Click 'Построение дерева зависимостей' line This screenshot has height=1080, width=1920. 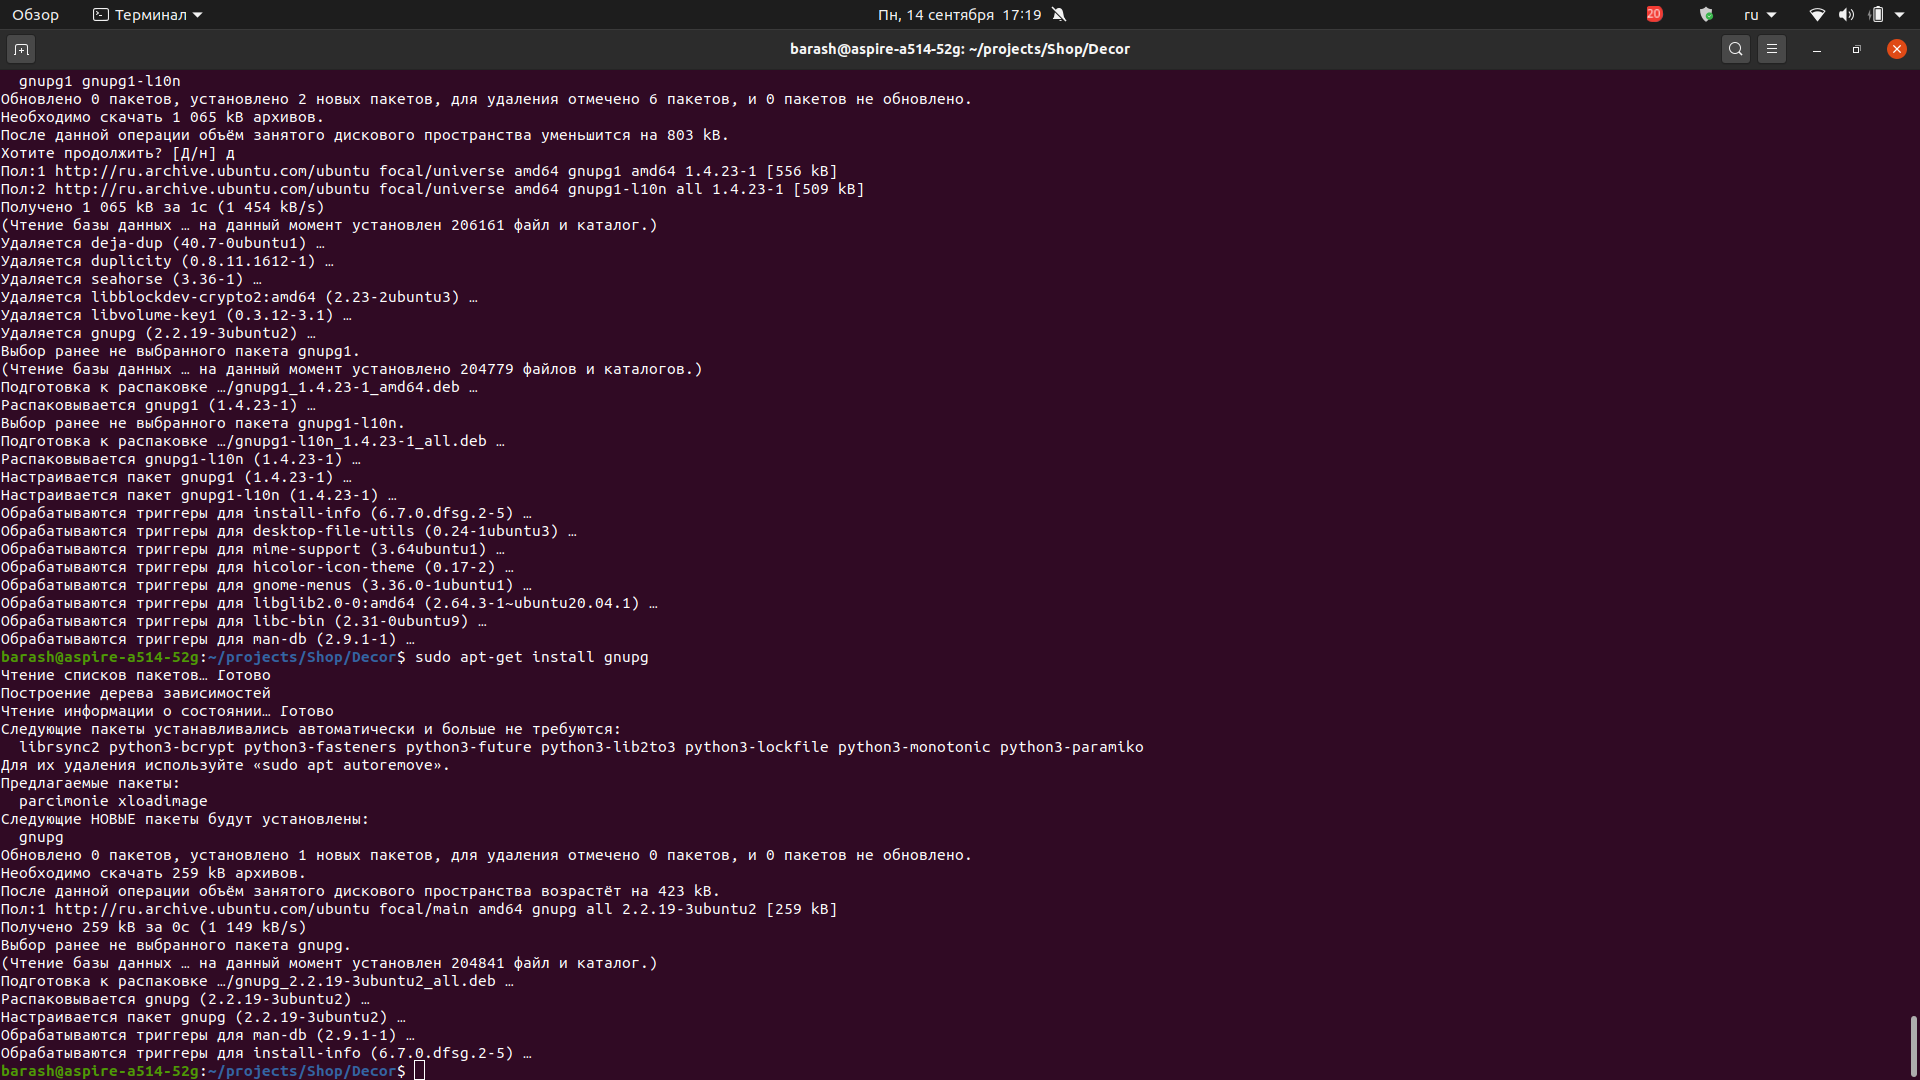pyautogui.click(x=135, y=693)
